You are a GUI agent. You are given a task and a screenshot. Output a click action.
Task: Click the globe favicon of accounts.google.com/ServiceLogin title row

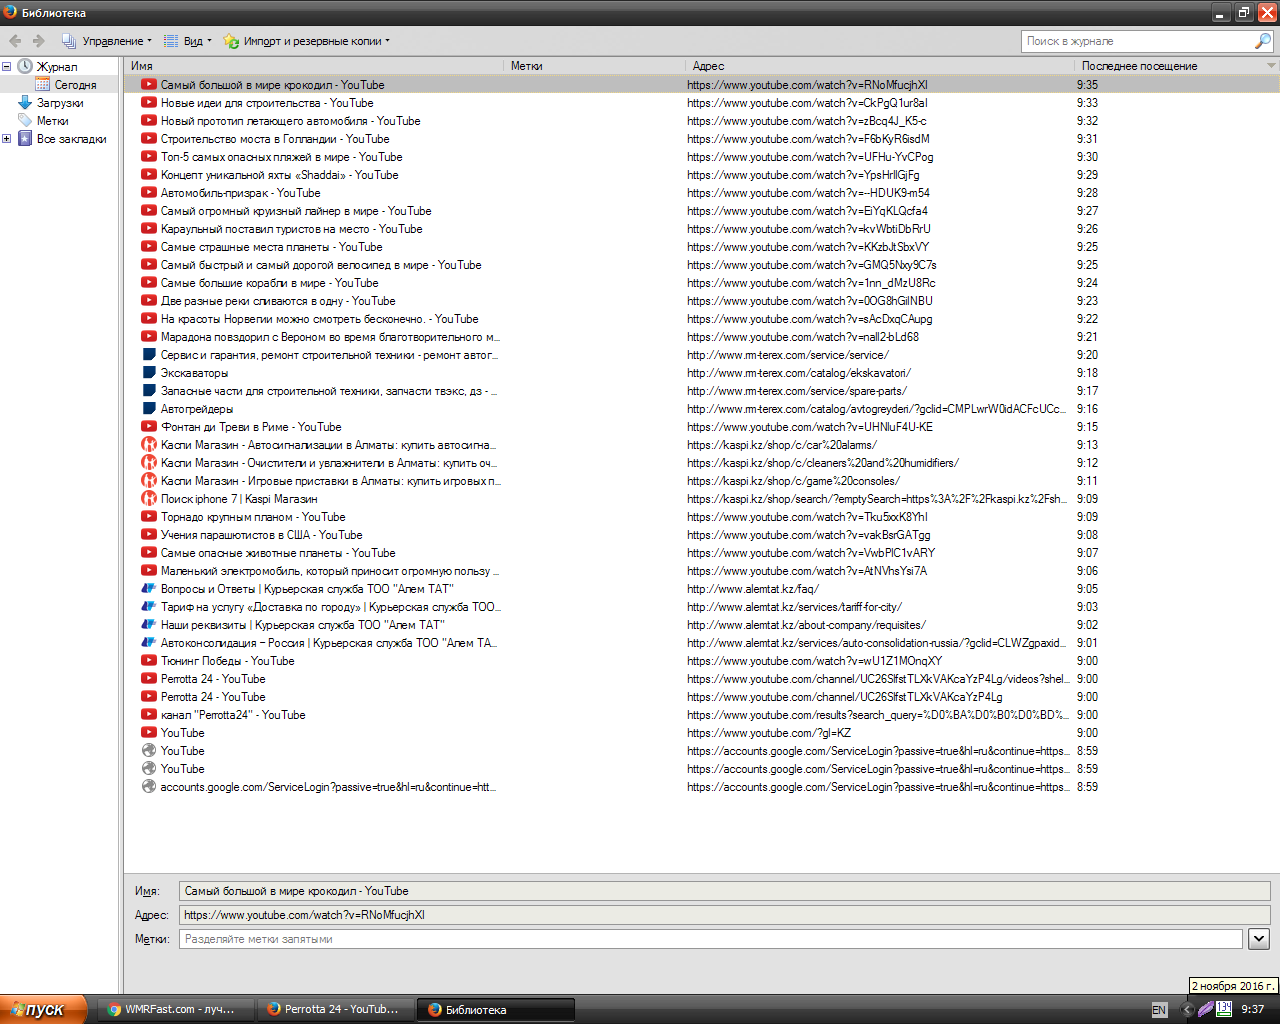click(149, 787)
